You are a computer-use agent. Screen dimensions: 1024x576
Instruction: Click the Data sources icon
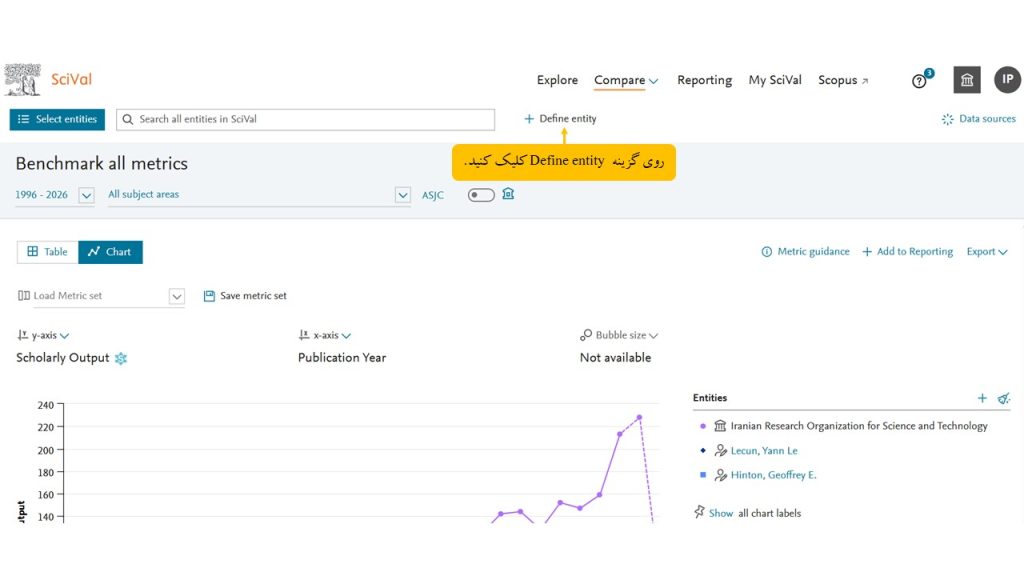[x=948, y=119]
